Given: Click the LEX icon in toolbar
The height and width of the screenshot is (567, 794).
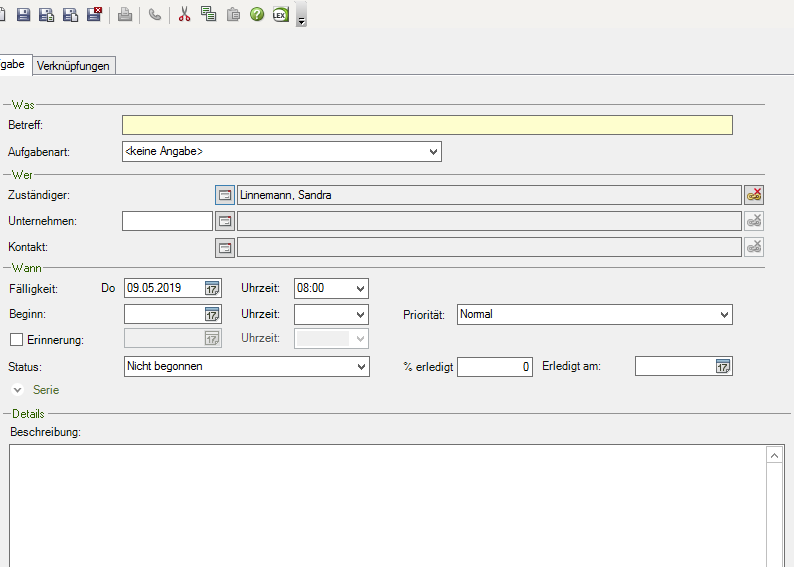Looking at the screenshot, I should coord(281,15).
